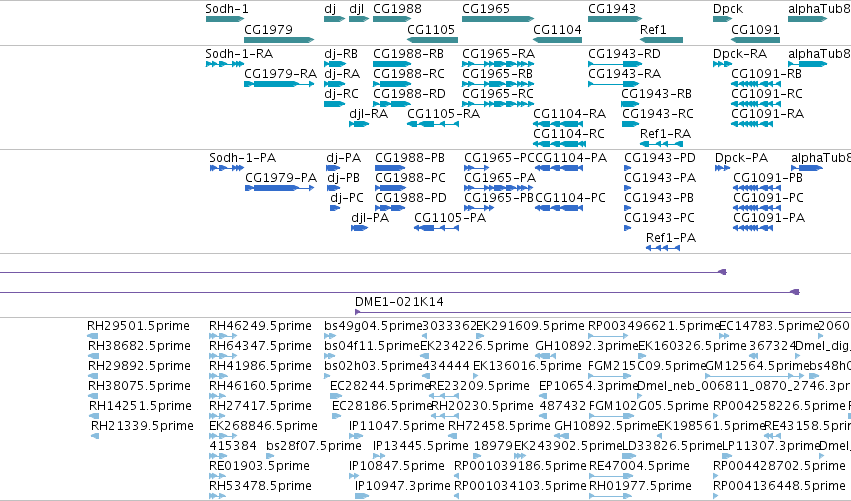
Task: Select the CG1943-RD transcript
Action: click(614, 64)
